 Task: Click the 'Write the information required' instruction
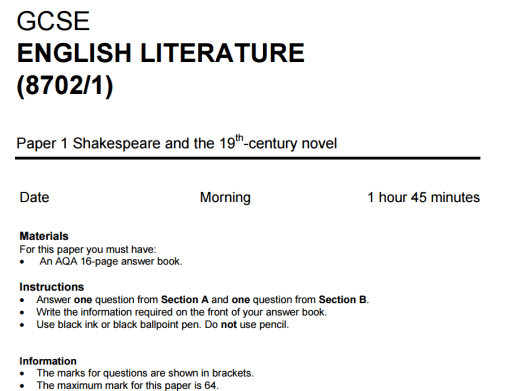point(182,312)
